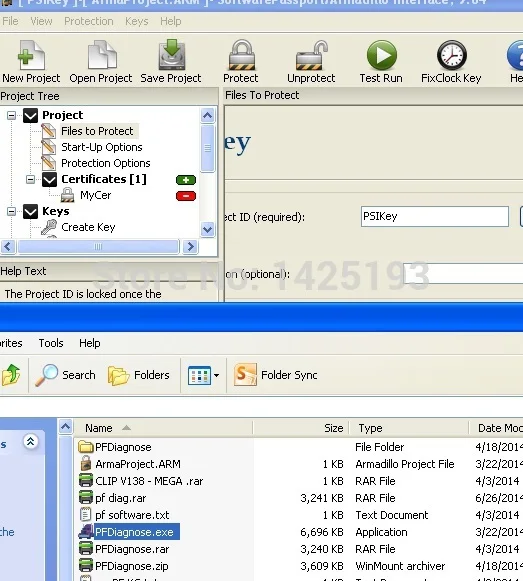Click the file list scroll-up arrow
523x581 pixels.
[66, 427]
